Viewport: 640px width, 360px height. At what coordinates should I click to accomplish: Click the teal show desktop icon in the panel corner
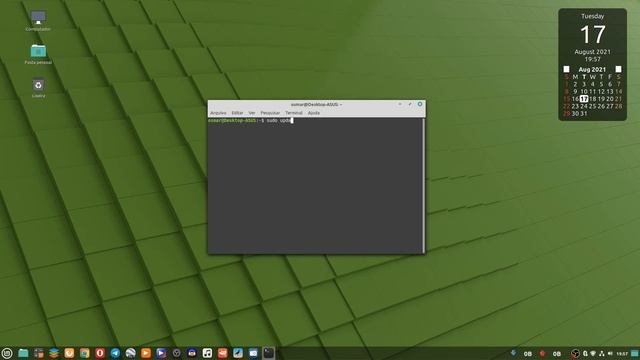(x=635, y=353)
